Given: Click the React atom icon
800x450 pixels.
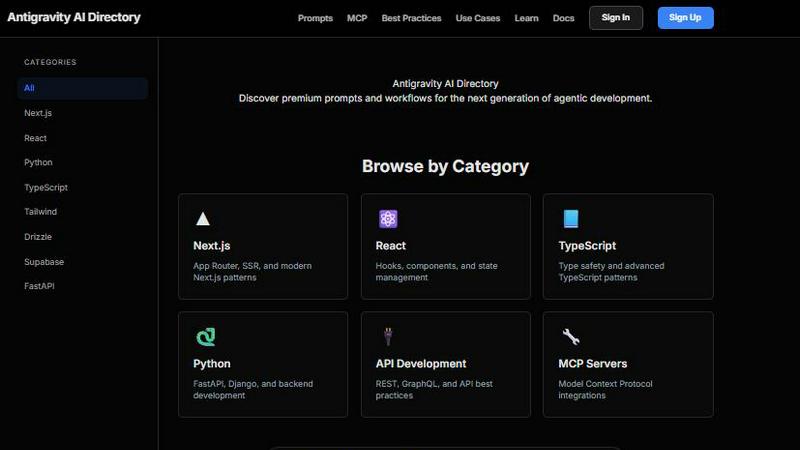Looking at the screenshot, I should tap(388, 219).
